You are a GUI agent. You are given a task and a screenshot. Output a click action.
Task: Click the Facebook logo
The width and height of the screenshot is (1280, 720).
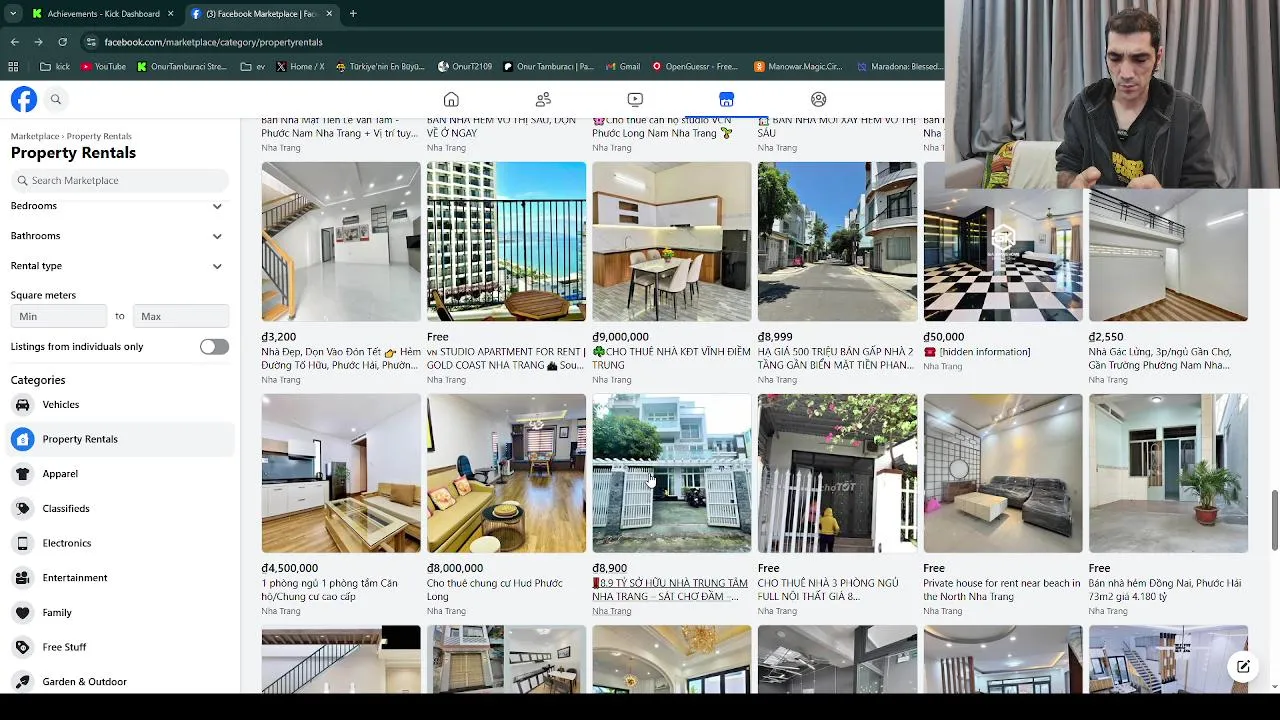24,99
